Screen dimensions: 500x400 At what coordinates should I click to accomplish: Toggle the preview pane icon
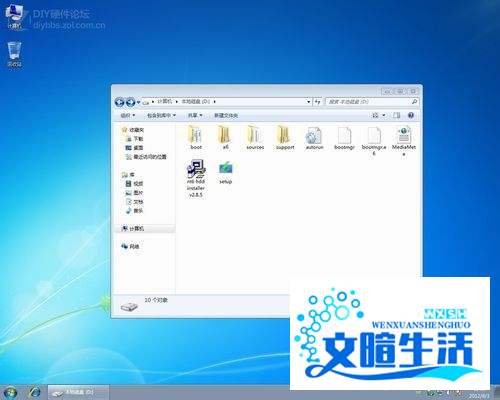pos(396,115)
